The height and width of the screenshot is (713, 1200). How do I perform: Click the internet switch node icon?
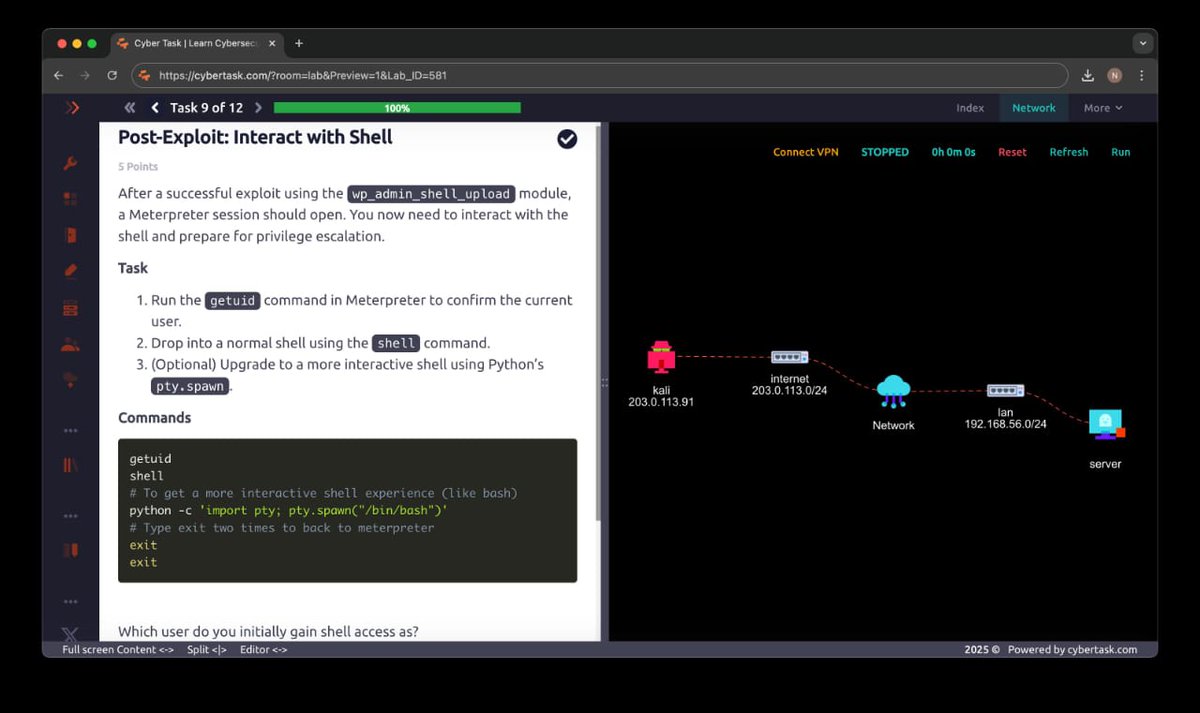coord(789,357)
